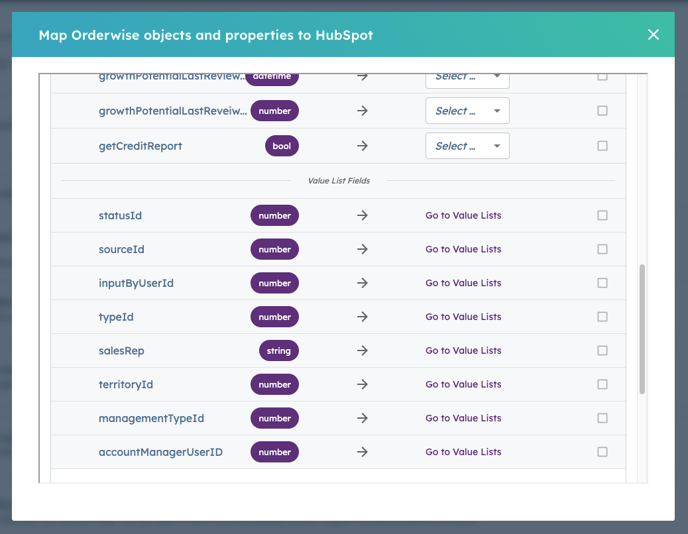The height and width of the screenshot is (534, 688).
Task: Toggle the salesRep row checkbox
Action: coord(602,351)
